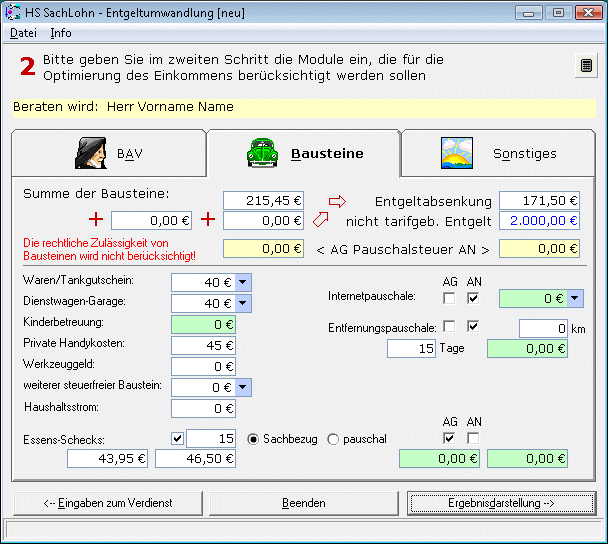Toggle AN checkbox for Entfernungspauschale
This screenshot has width=608, height=544.
point(474,327)
